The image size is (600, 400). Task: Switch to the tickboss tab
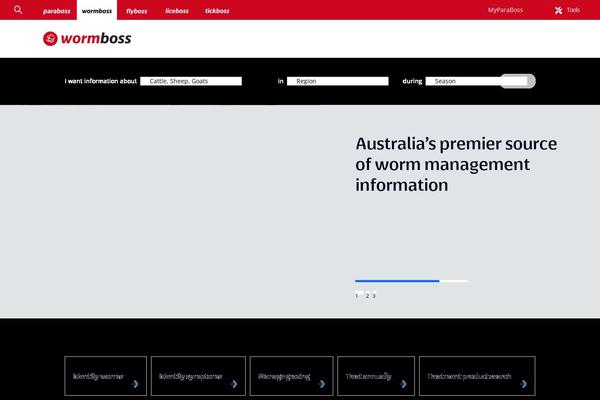[217, 11]
